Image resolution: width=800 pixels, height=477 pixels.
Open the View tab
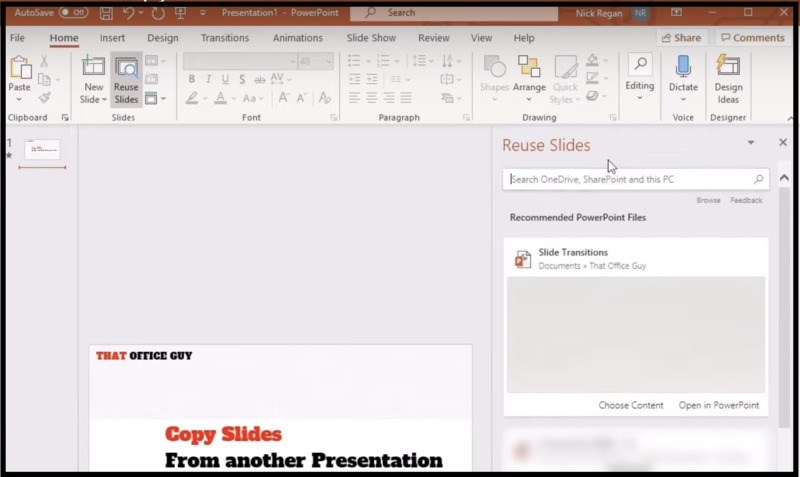coord(481,38)
